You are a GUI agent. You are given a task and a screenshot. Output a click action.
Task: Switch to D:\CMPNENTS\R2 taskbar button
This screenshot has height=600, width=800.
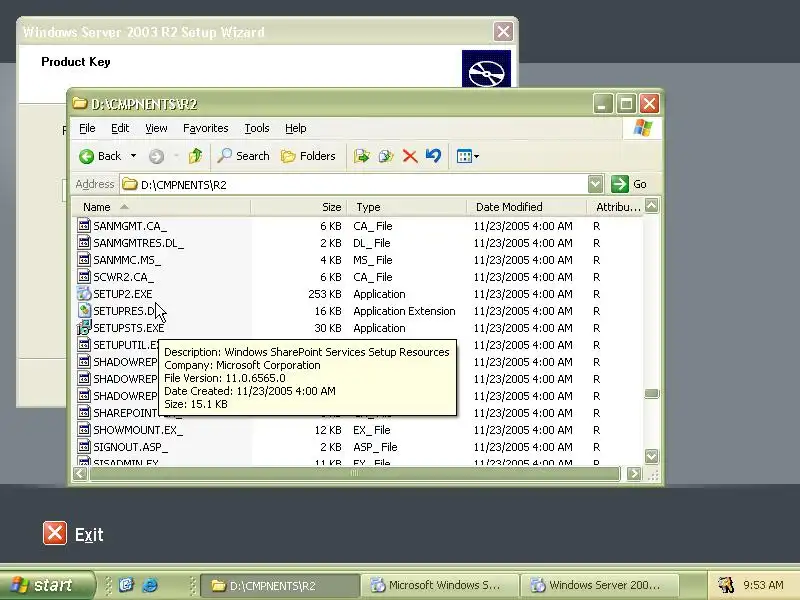[x=280, y=585]
